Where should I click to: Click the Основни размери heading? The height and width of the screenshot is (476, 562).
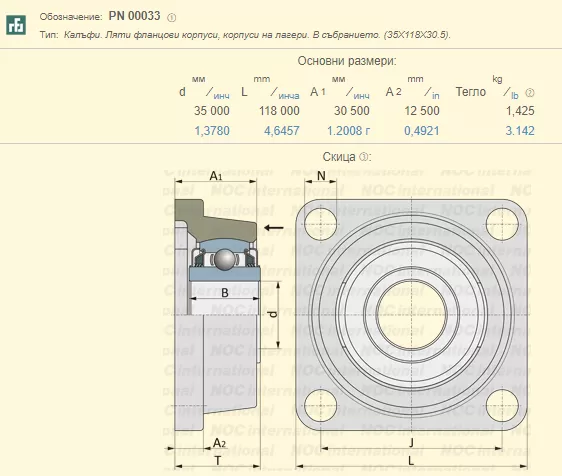point(347,61)
